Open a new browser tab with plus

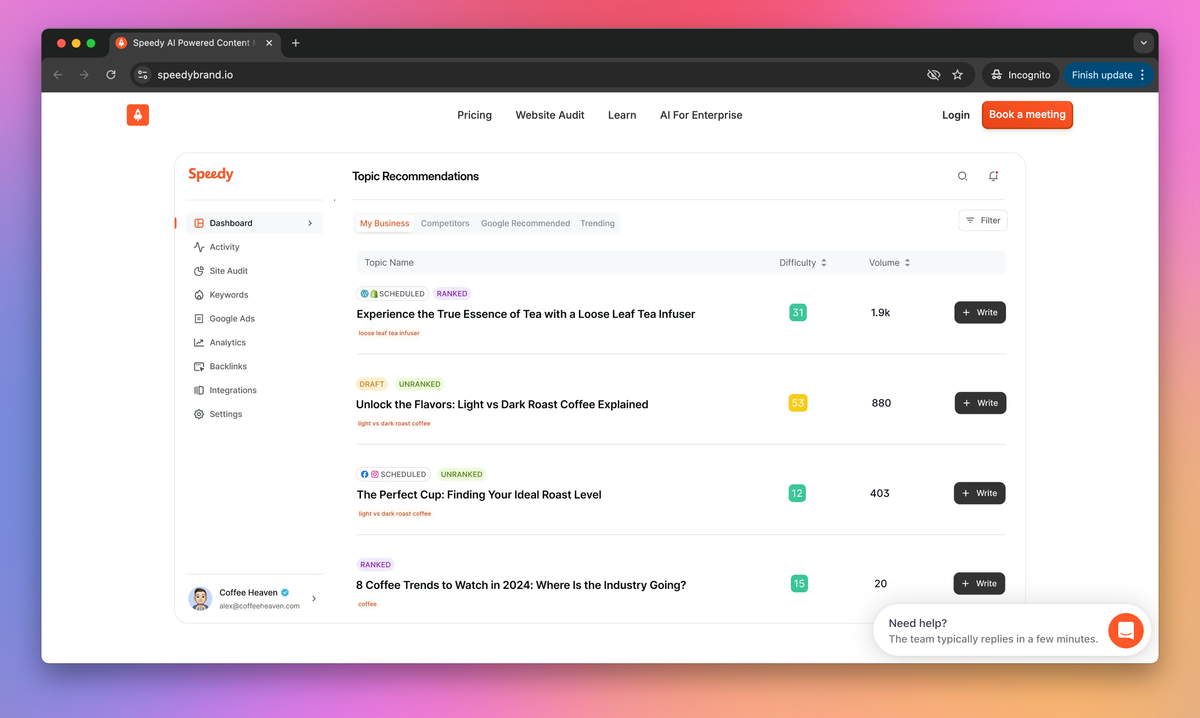tap(295, 43)
